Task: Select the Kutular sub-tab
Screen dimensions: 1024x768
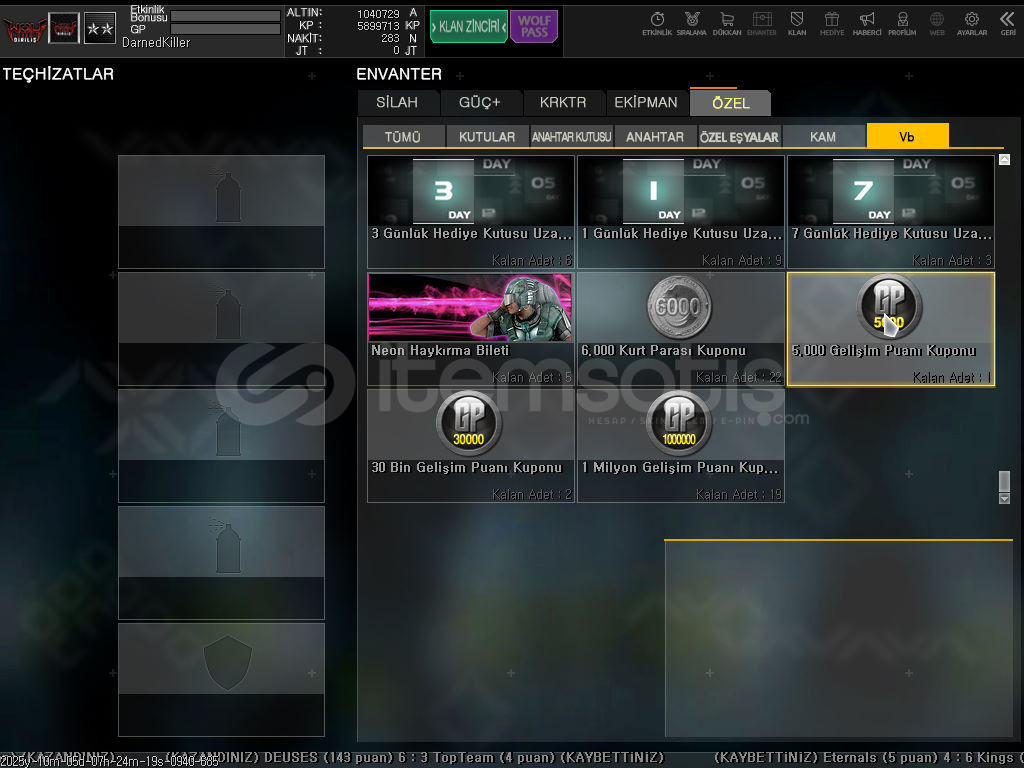Action: coord(487,137)
